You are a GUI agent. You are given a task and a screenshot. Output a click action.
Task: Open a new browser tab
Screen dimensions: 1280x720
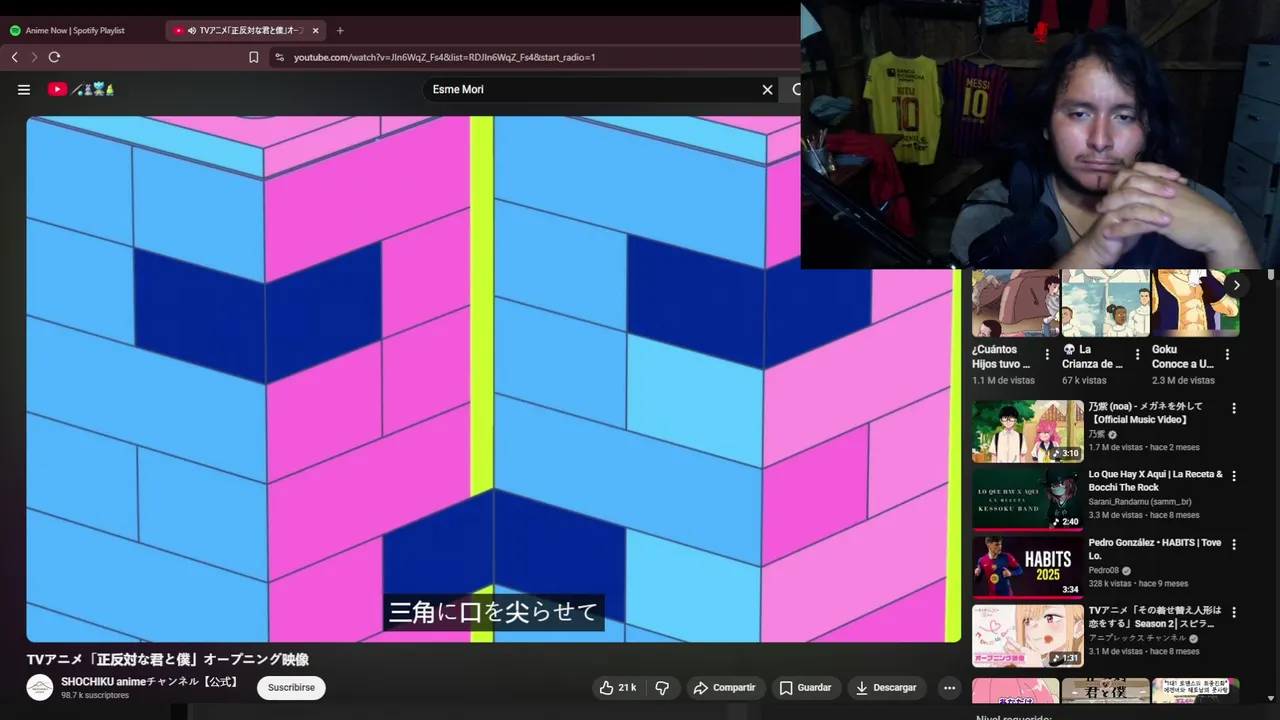[x=340, y=30]
